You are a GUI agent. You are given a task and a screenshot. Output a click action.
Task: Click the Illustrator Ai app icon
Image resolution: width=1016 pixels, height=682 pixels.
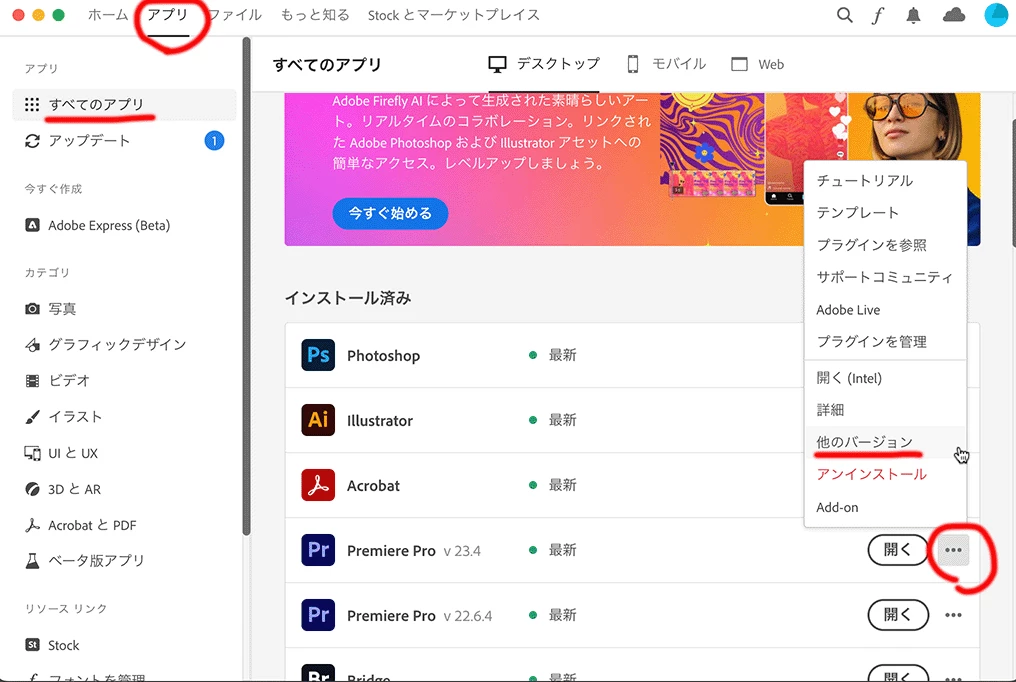pos(318,420)
